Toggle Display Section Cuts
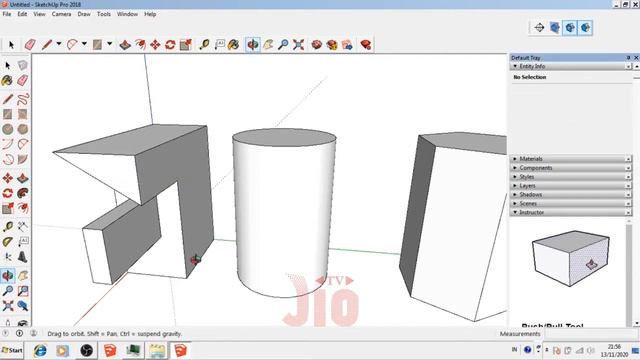640x360 pixels. 570,28
